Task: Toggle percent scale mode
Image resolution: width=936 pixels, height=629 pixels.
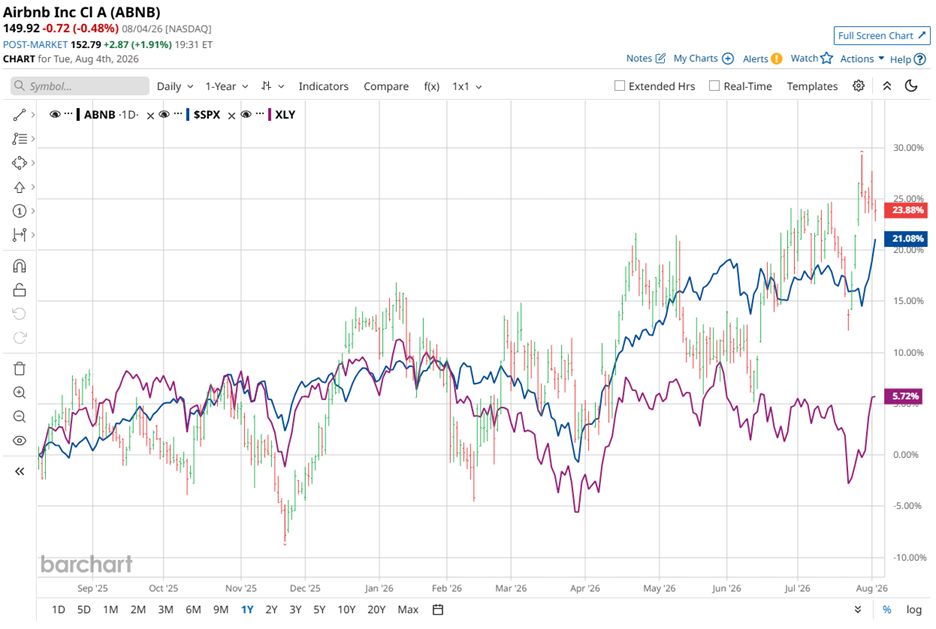Action: (886, 609)
